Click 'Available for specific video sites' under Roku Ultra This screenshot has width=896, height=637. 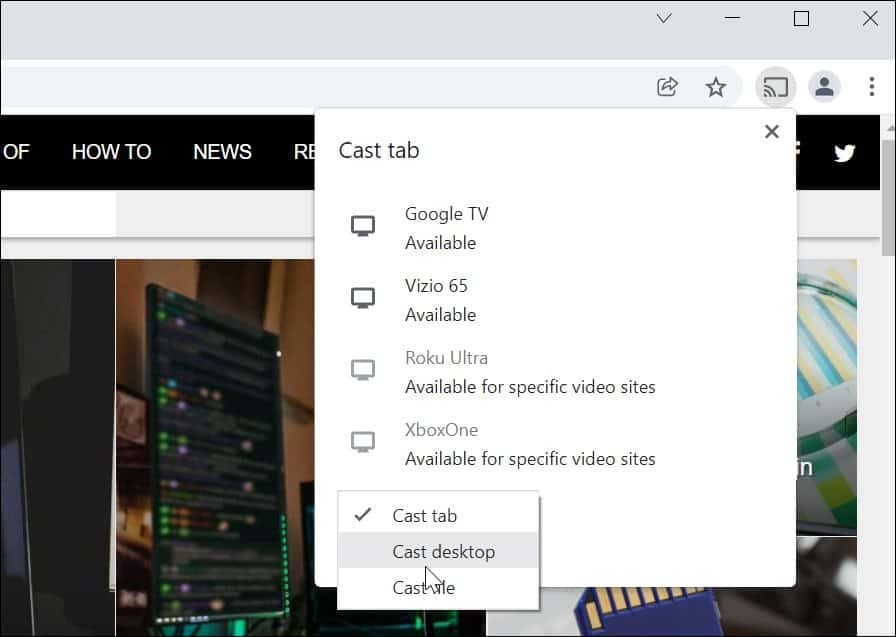click(530, 387)
